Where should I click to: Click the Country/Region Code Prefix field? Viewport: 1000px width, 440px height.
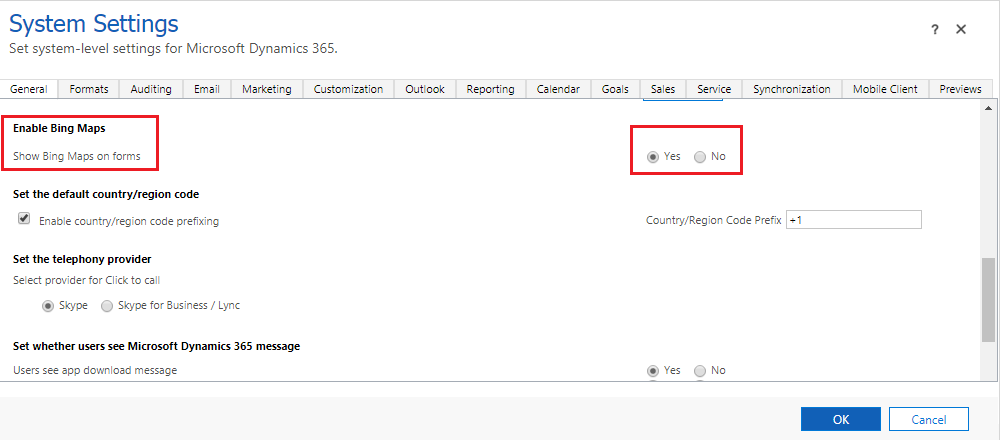[x=853, y=219]
